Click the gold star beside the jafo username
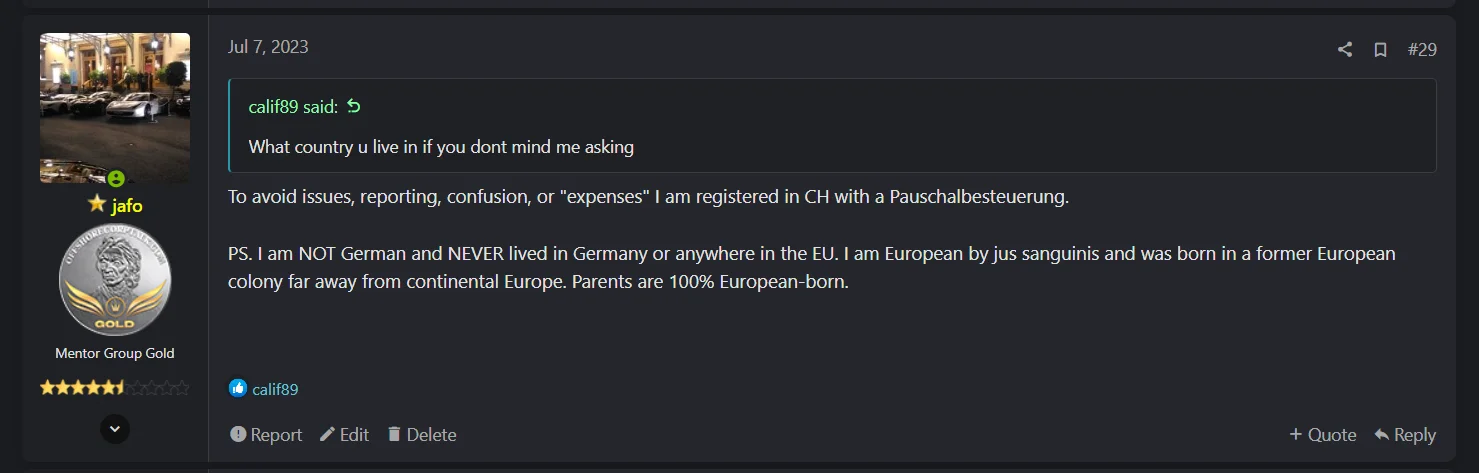Screen dimensions: 1479x473 tap(97, 204)
